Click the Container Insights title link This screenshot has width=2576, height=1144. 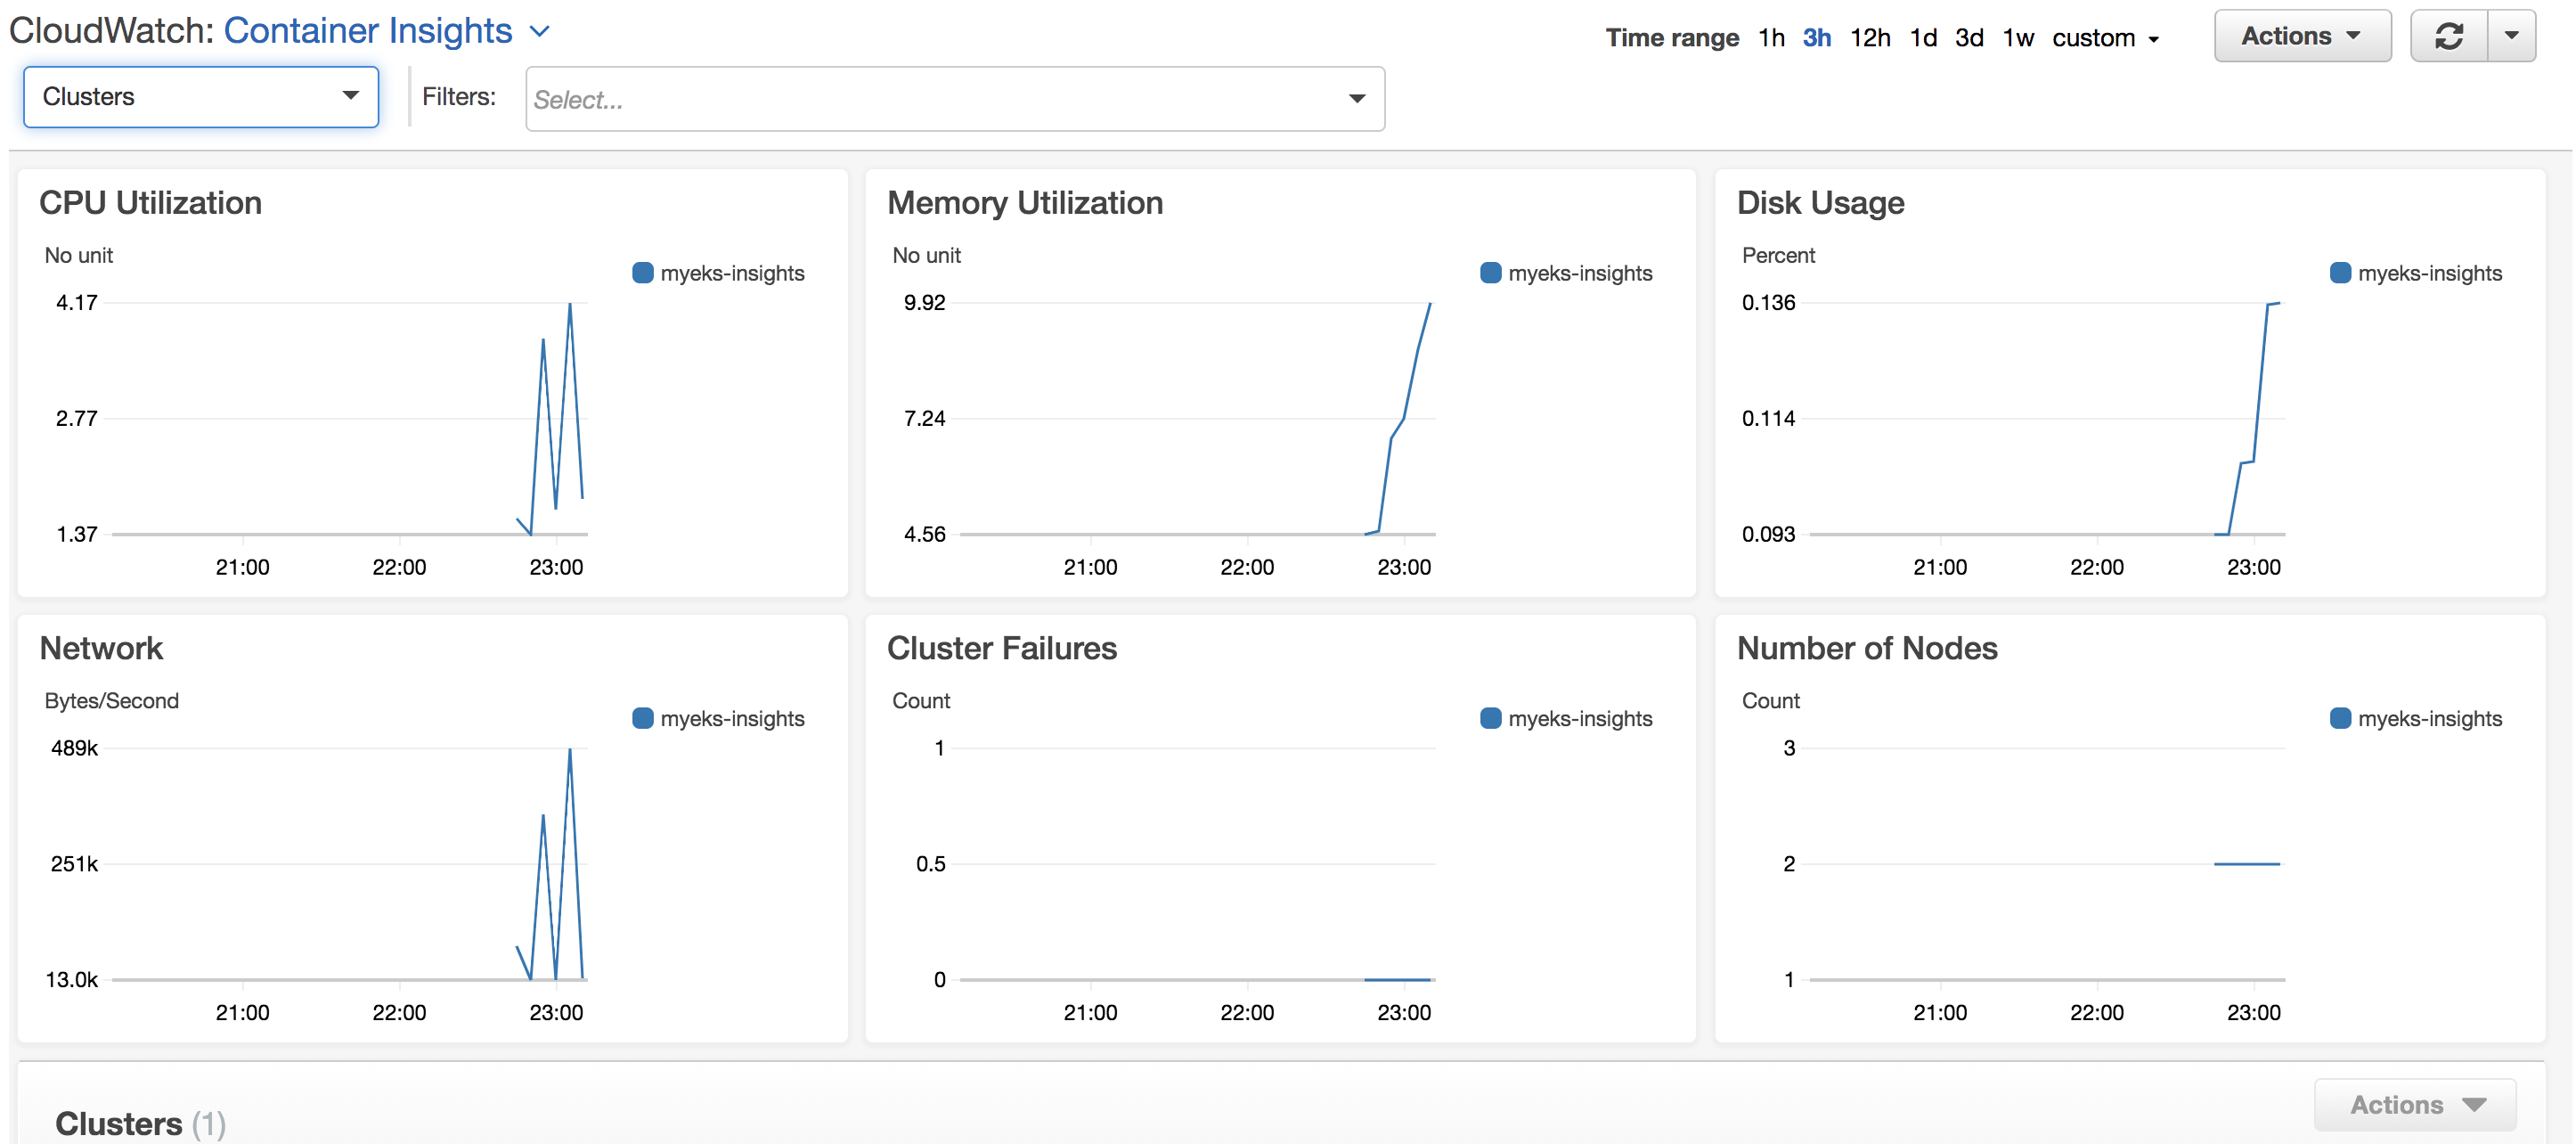[x=368, y=31]
